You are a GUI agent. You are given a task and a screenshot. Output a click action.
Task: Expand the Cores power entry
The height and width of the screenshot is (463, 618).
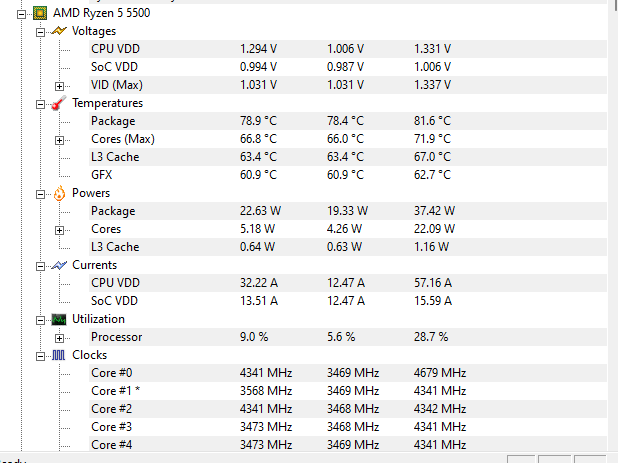[x=60, y=229]
